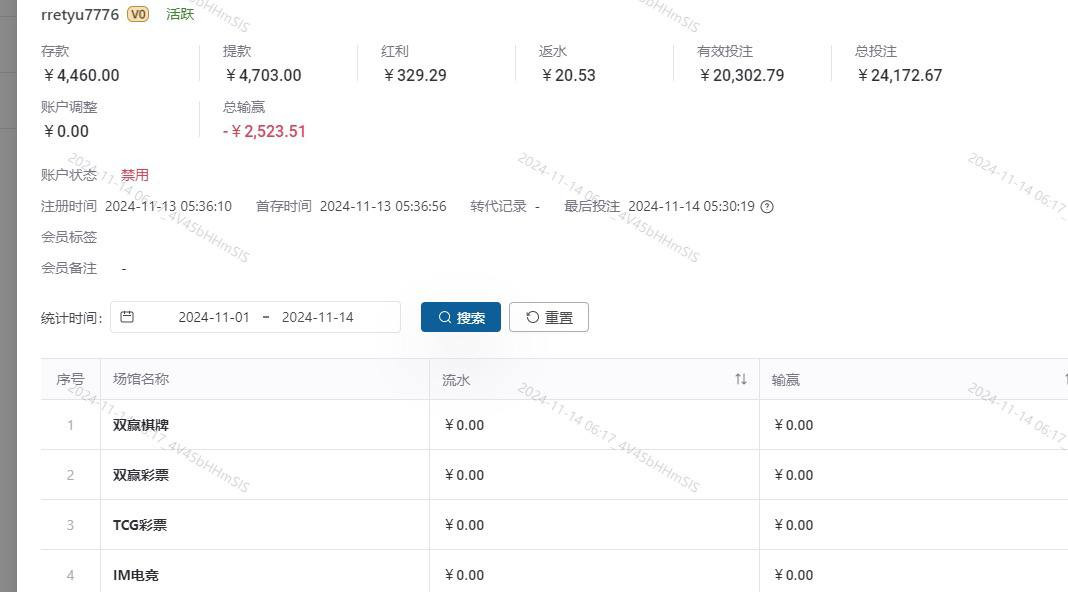Click the 禁用 account status text

(x=135, y=175)
